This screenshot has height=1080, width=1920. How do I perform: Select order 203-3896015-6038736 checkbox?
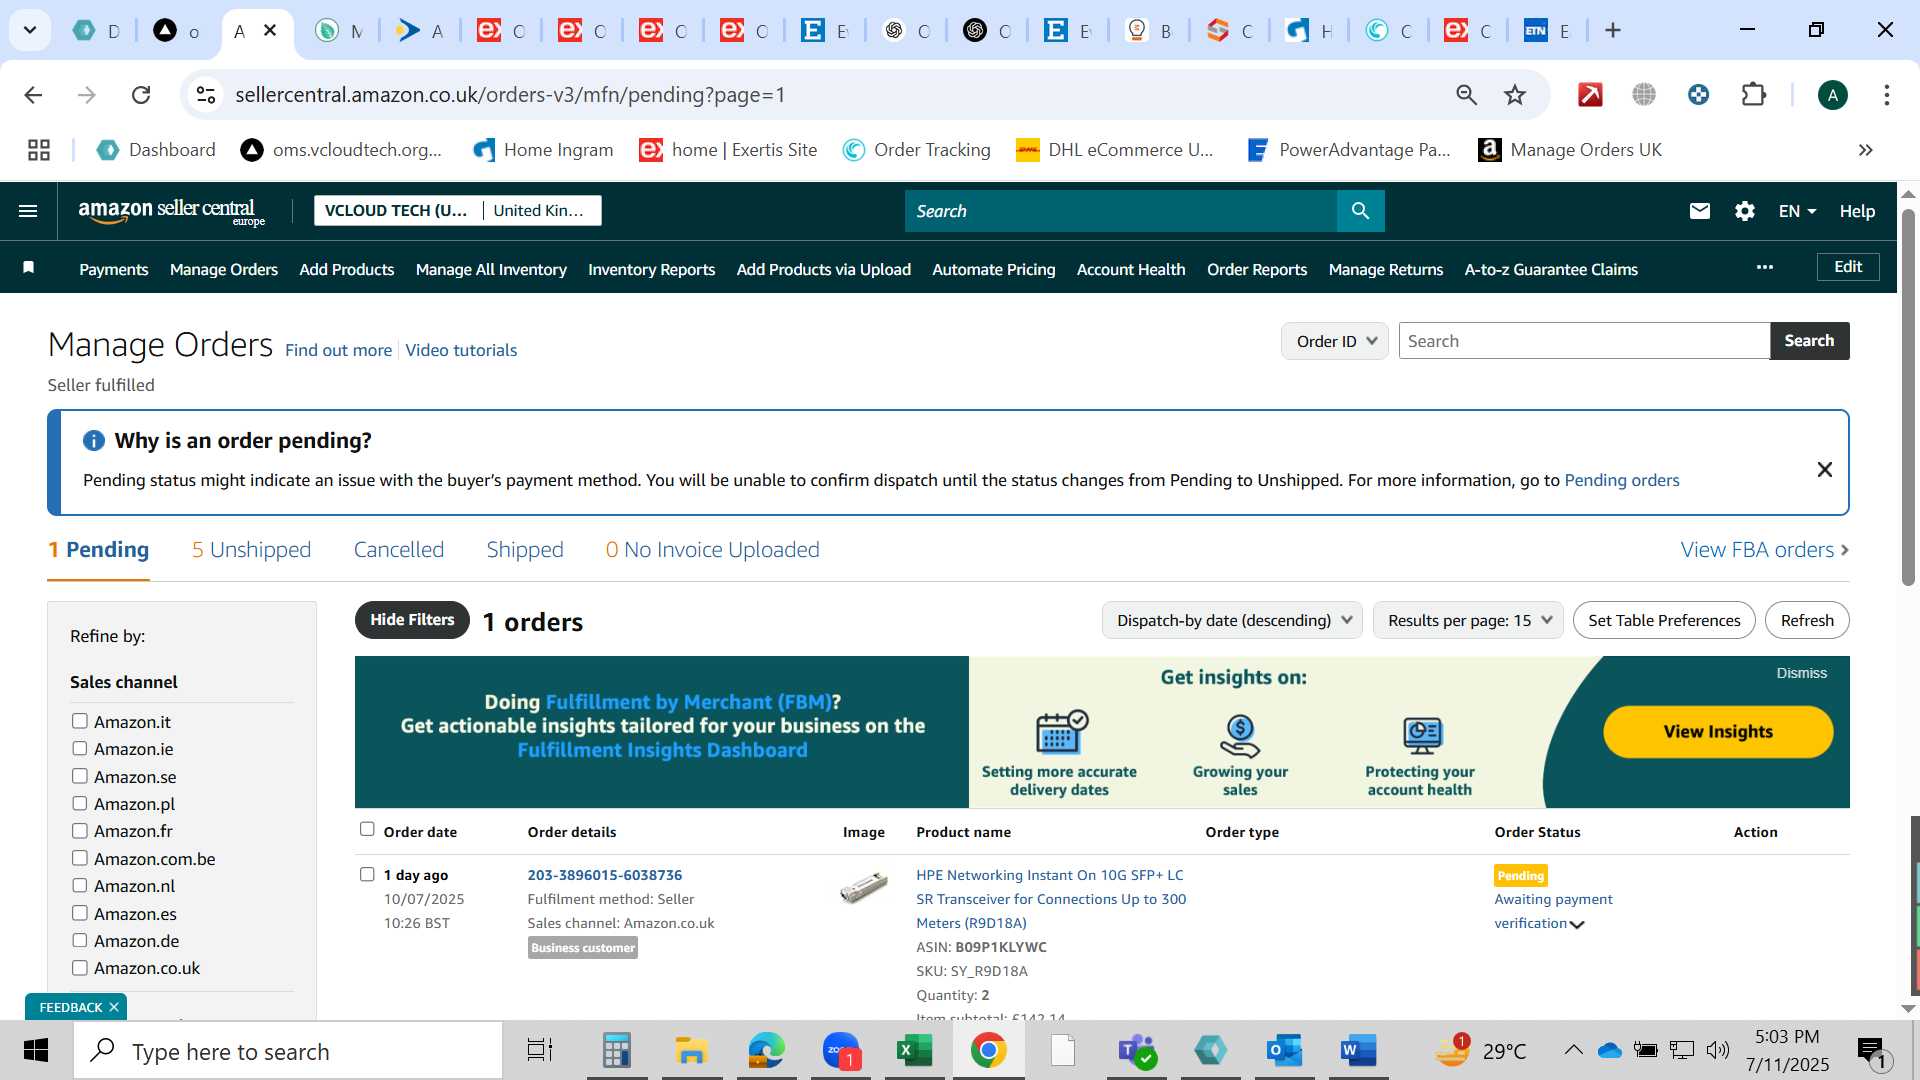click(367, 874)
